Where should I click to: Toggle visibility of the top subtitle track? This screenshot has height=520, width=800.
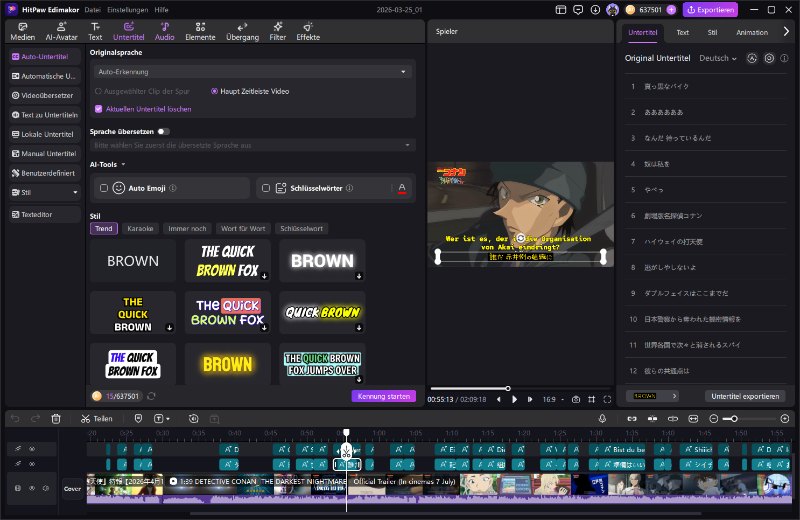32,449
